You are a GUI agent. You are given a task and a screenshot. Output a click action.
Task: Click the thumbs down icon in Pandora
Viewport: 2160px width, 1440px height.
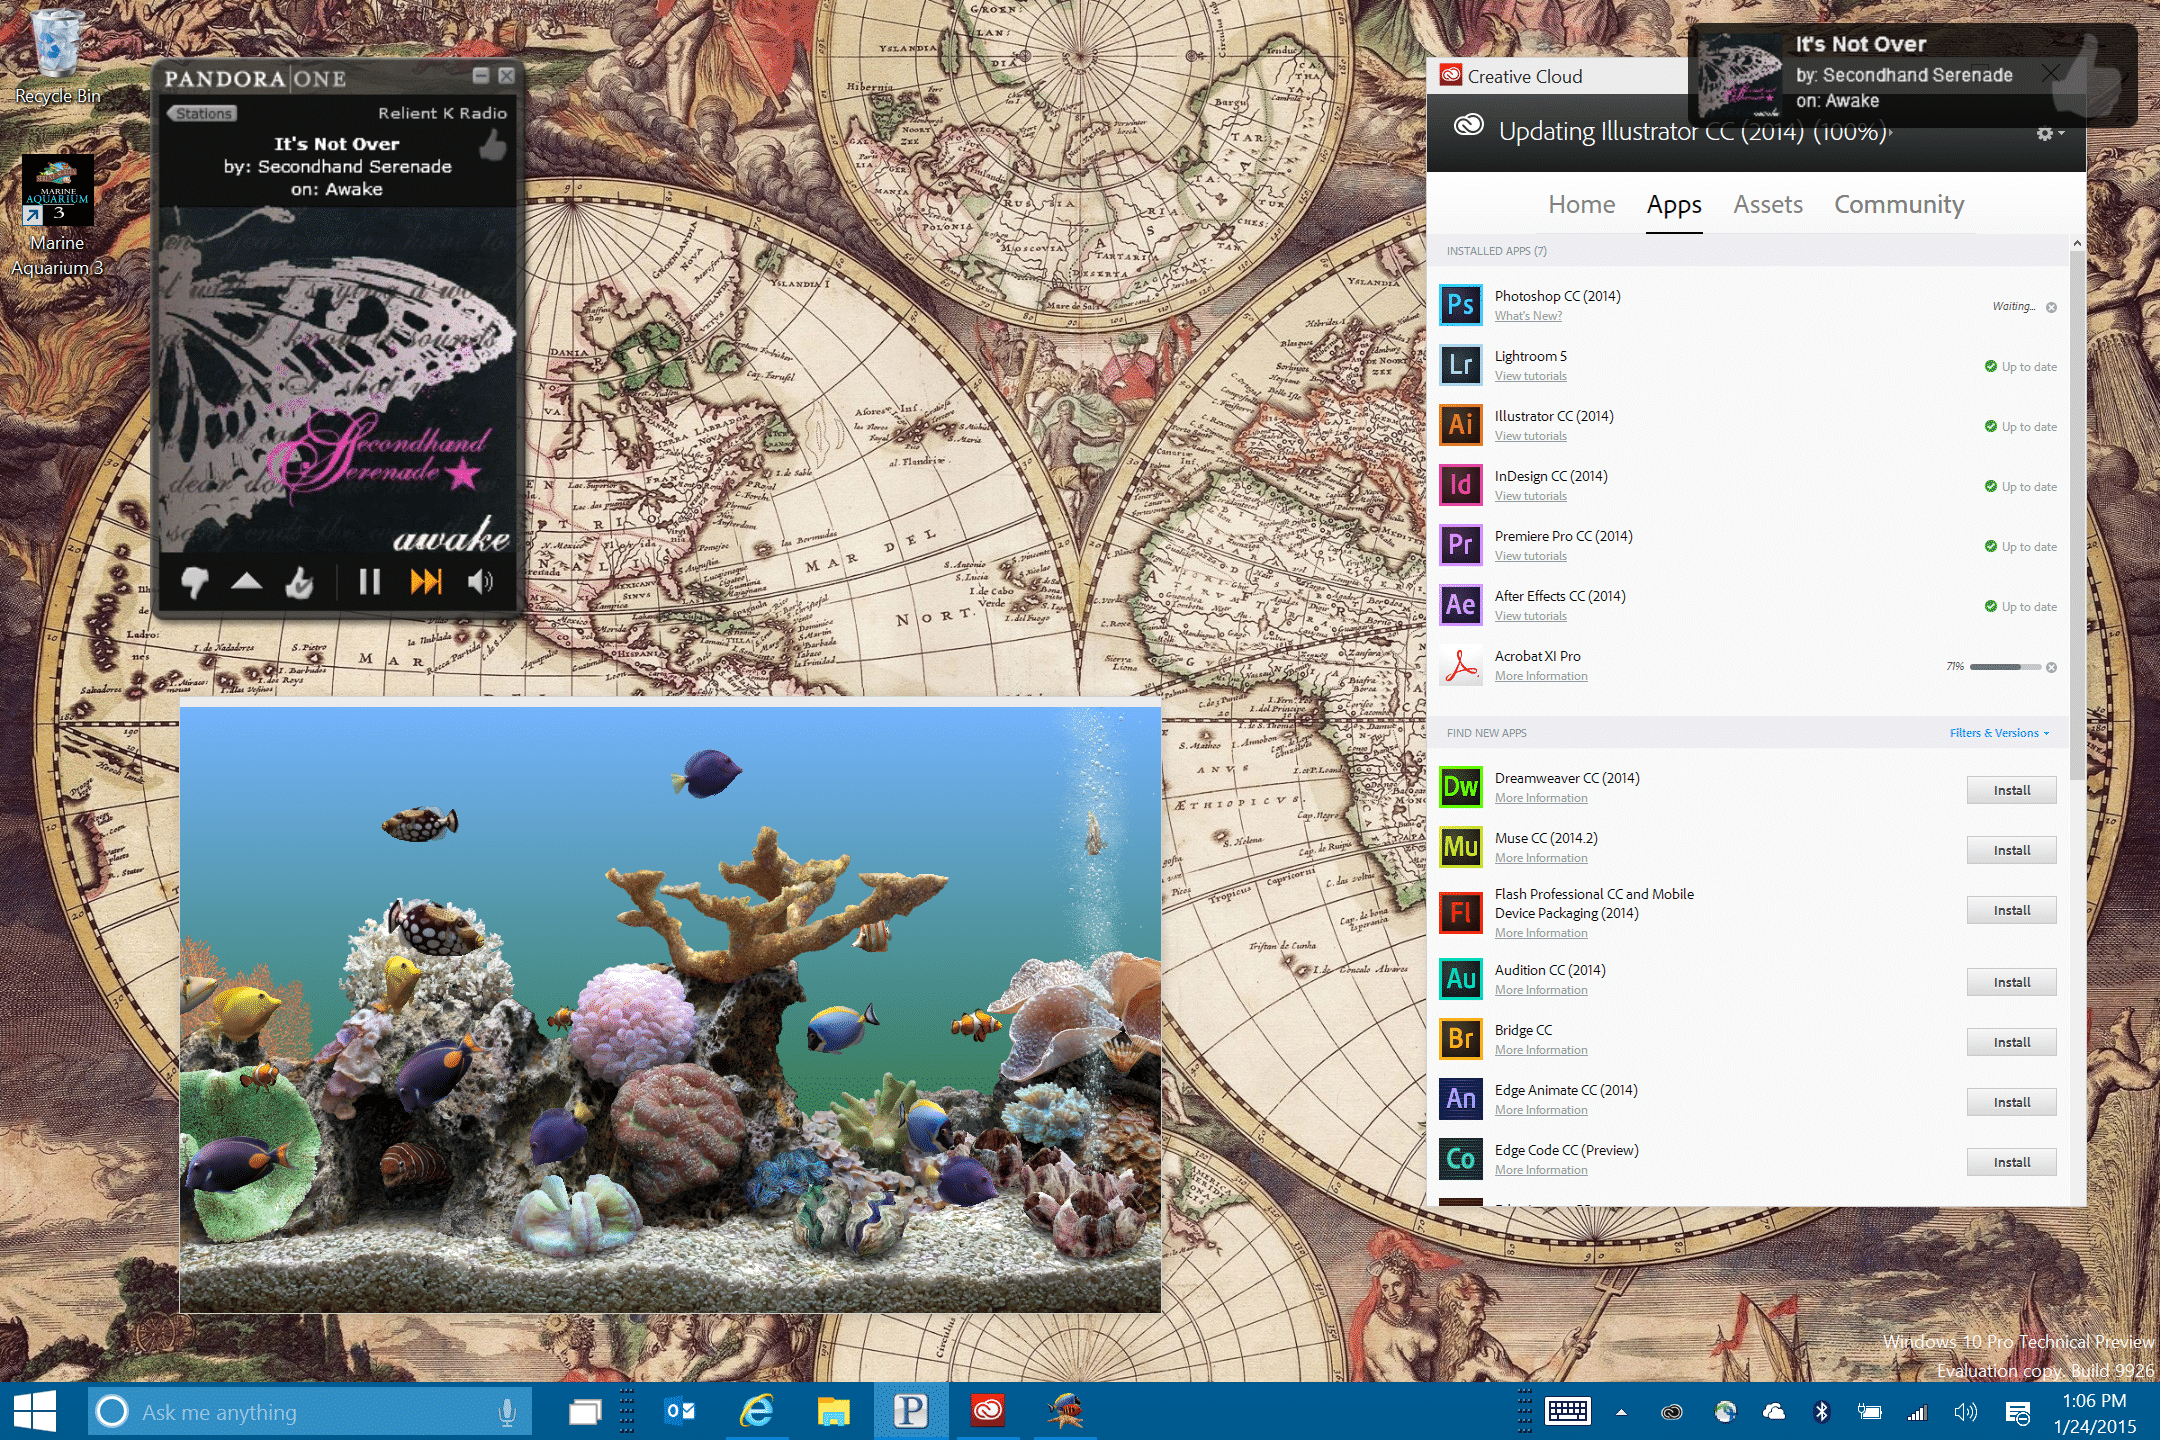point(195,581)
